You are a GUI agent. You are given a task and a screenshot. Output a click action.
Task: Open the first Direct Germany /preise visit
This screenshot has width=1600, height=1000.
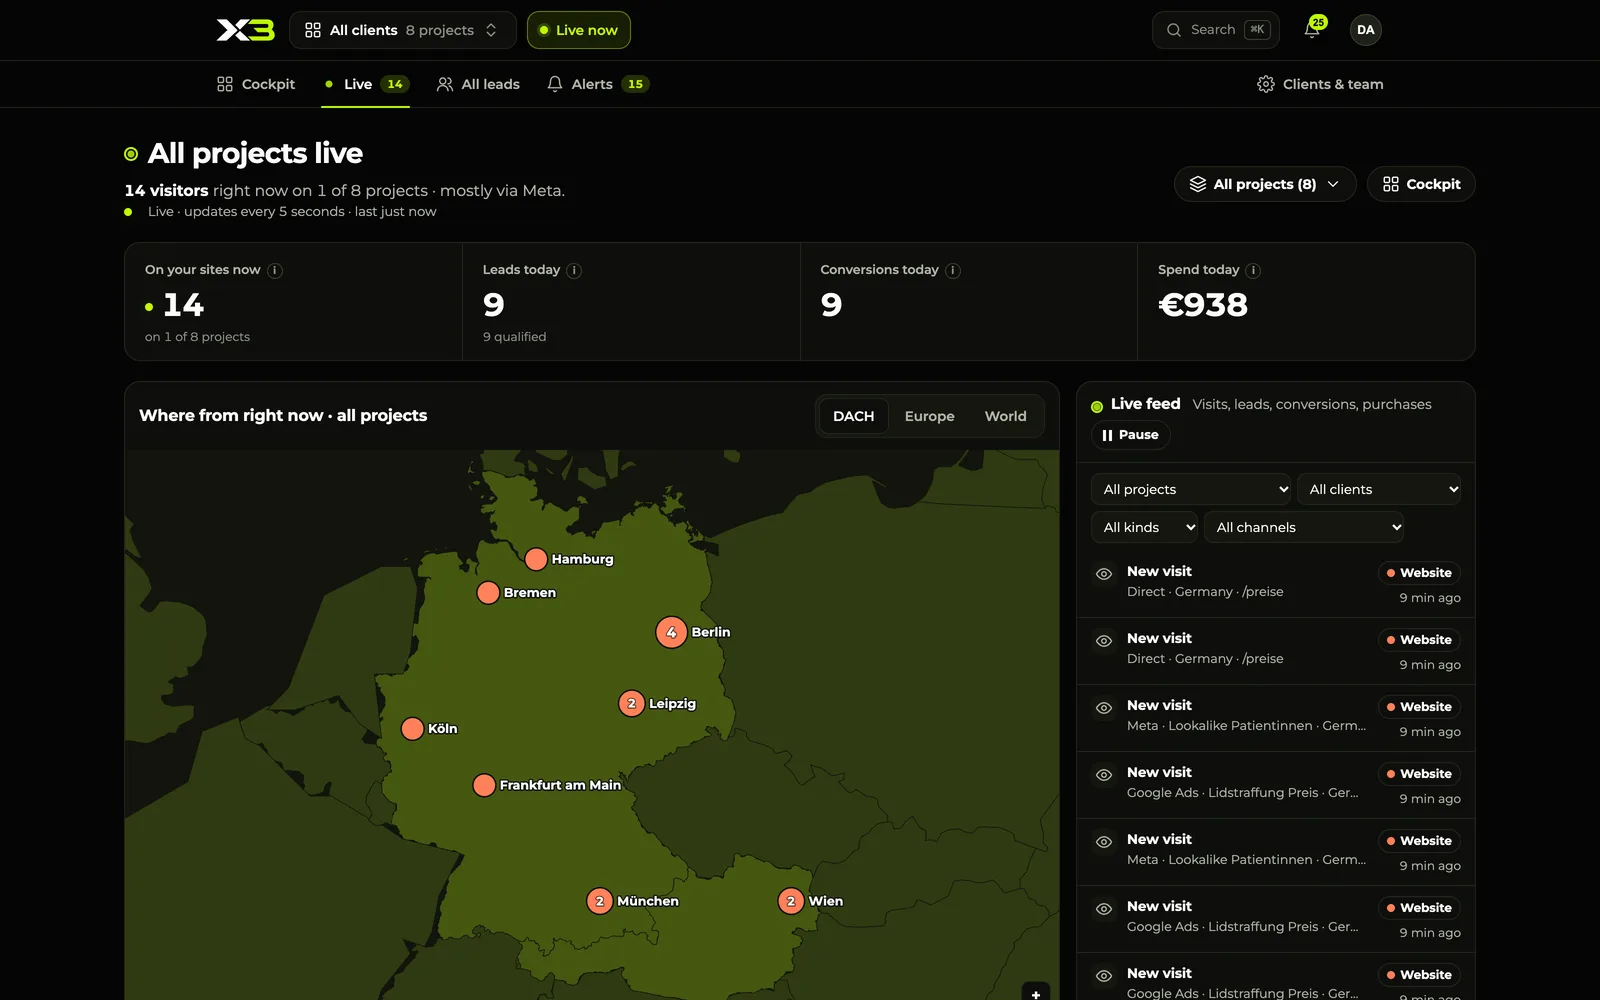coord(1276,584)
